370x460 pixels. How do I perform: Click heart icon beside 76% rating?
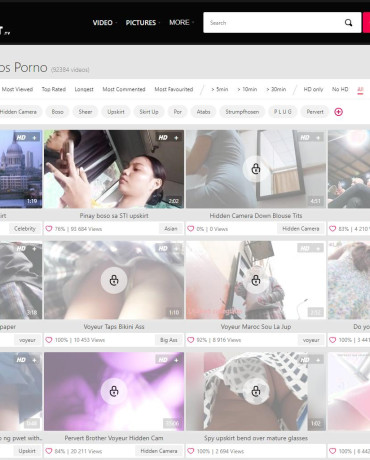click(x=49, y=229)
